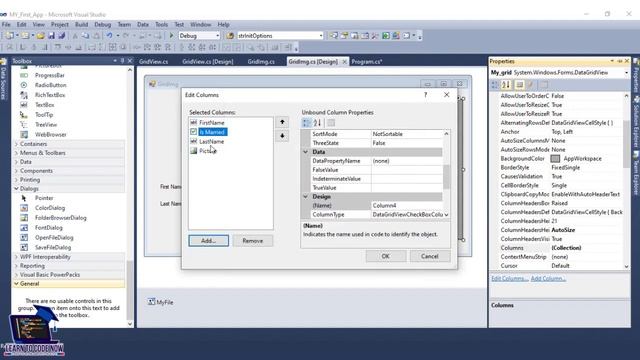Expand the Containers group in Toolbox
The image size is (640, 360).
pos(16,144)
